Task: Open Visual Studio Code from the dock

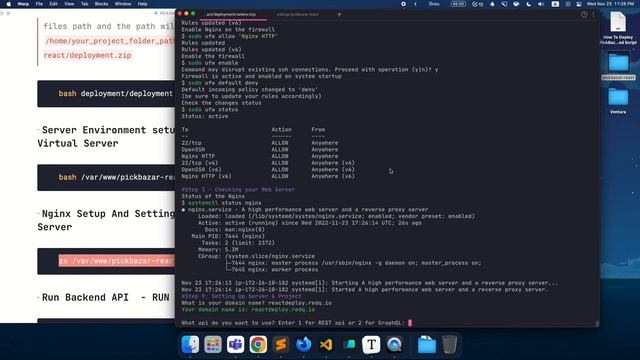Action: point(326,344)
